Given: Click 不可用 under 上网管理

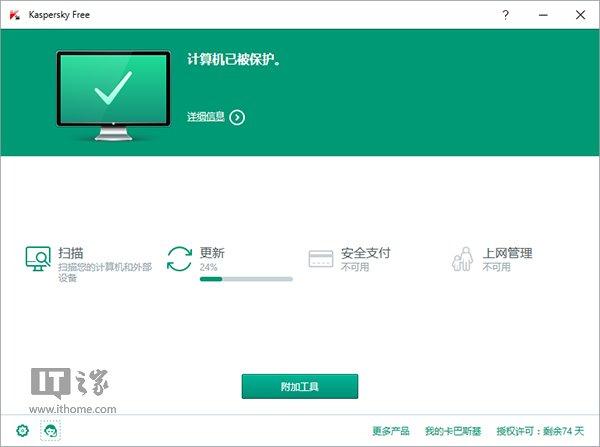Looking at the screenshot, I should coord(496,267).
